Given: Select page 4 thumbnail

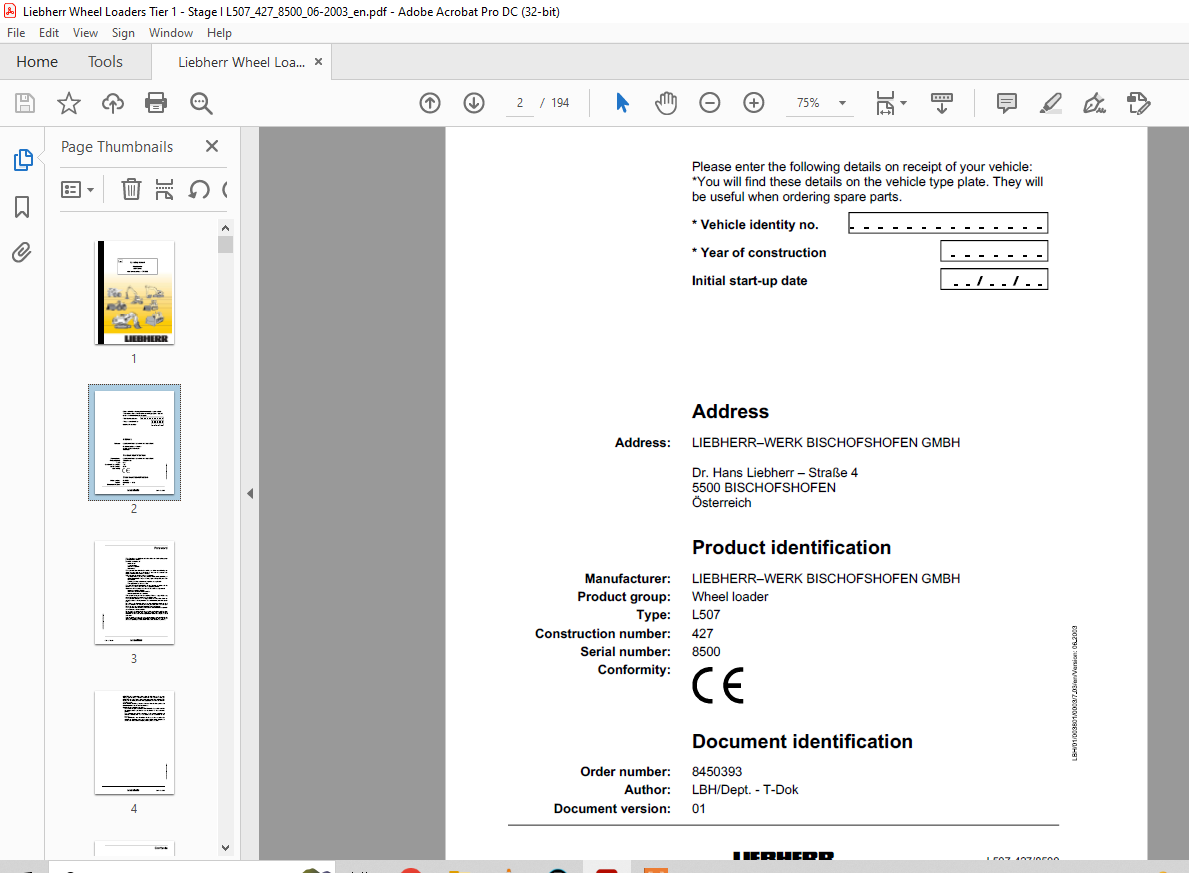Looking at the screenshot, I should pyautogui.click(x=135, y=743).
